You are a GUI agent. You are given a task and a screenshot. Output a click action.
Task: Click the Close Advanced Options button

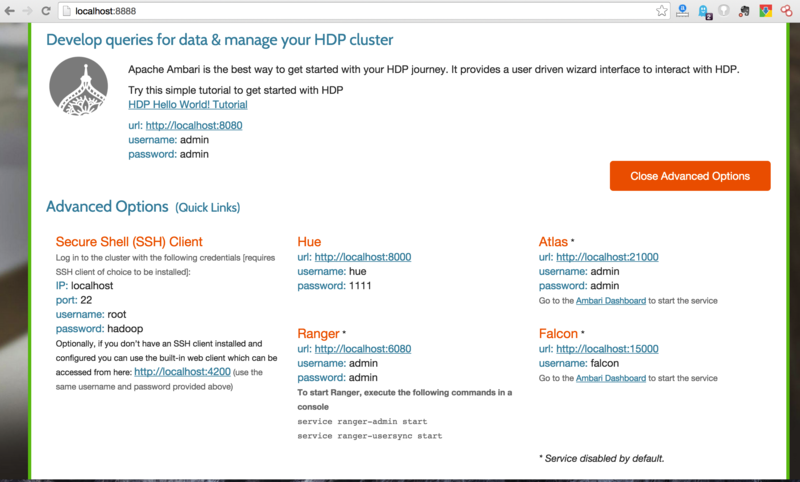[x=690, y=176]
